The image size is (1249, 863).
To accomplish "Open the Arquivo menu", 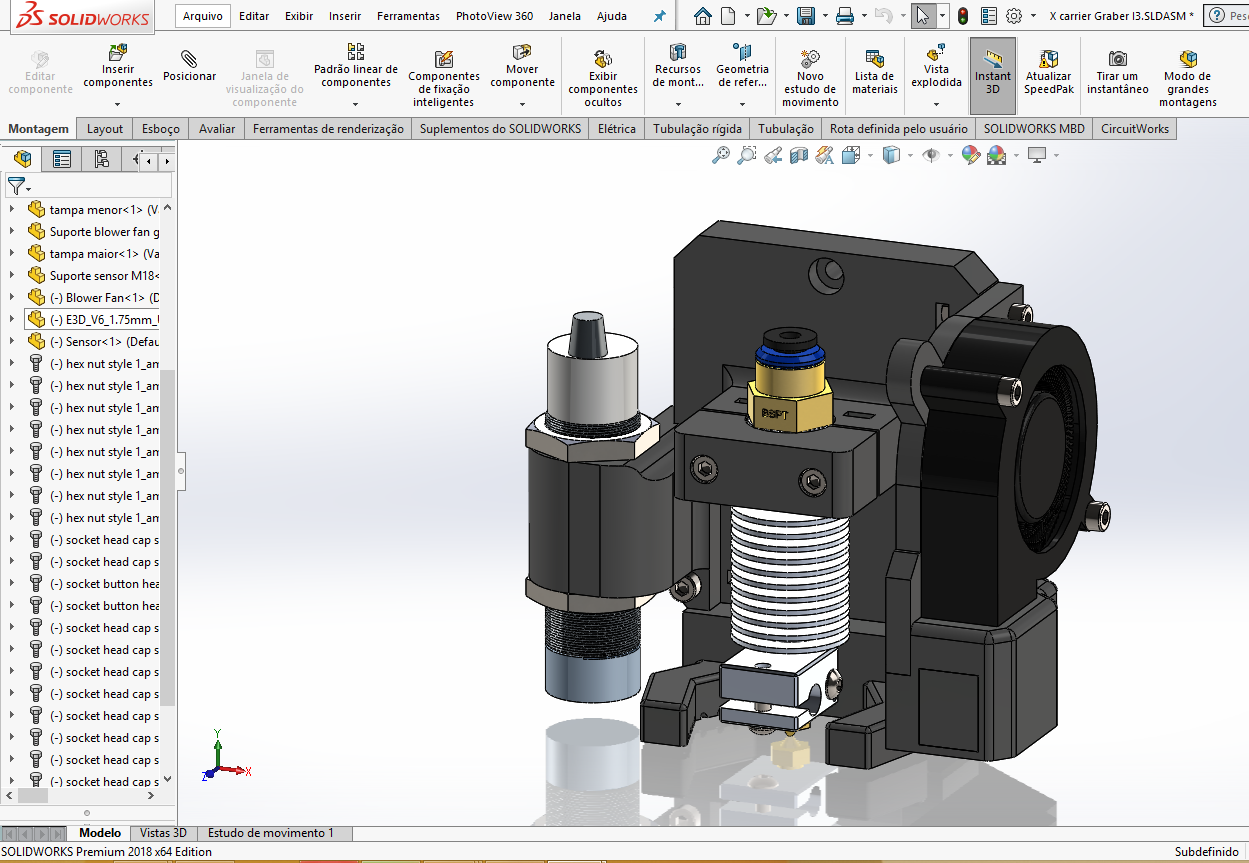I will (x=203, y=16).
